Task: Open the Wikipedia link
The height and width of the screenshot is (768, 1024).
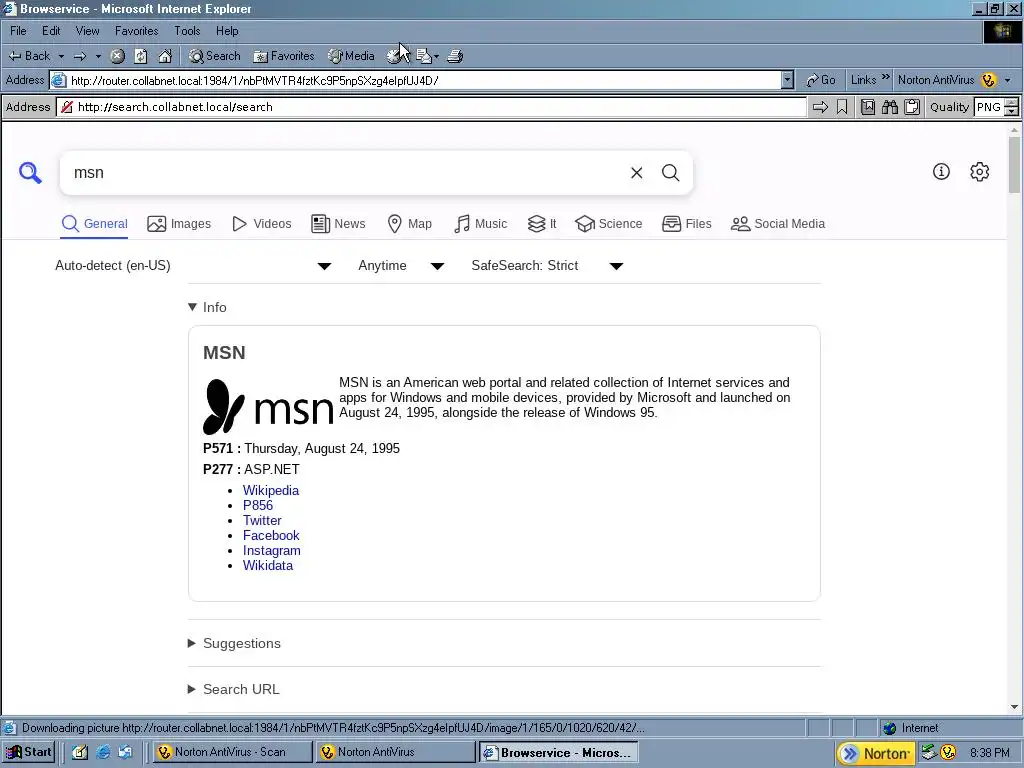Action: [x=271, y=490]
